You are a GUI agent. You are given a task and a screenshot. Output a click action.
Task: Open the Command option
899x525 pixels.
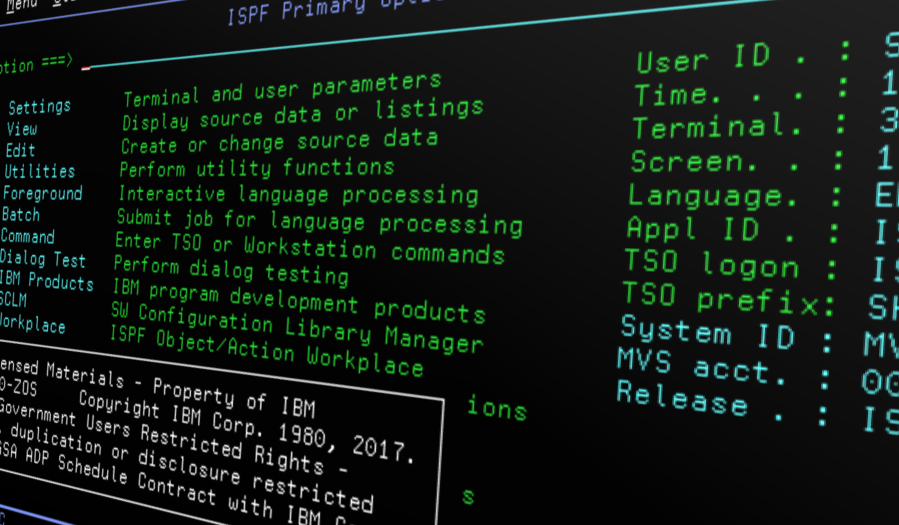27,237
